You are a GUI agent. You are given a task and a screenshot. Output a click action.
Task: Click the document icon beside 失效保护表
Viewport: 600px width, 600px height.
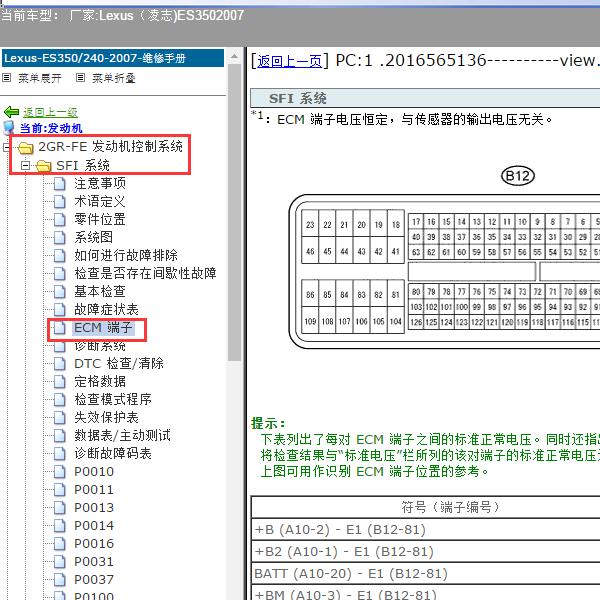[x=60, y=417]
